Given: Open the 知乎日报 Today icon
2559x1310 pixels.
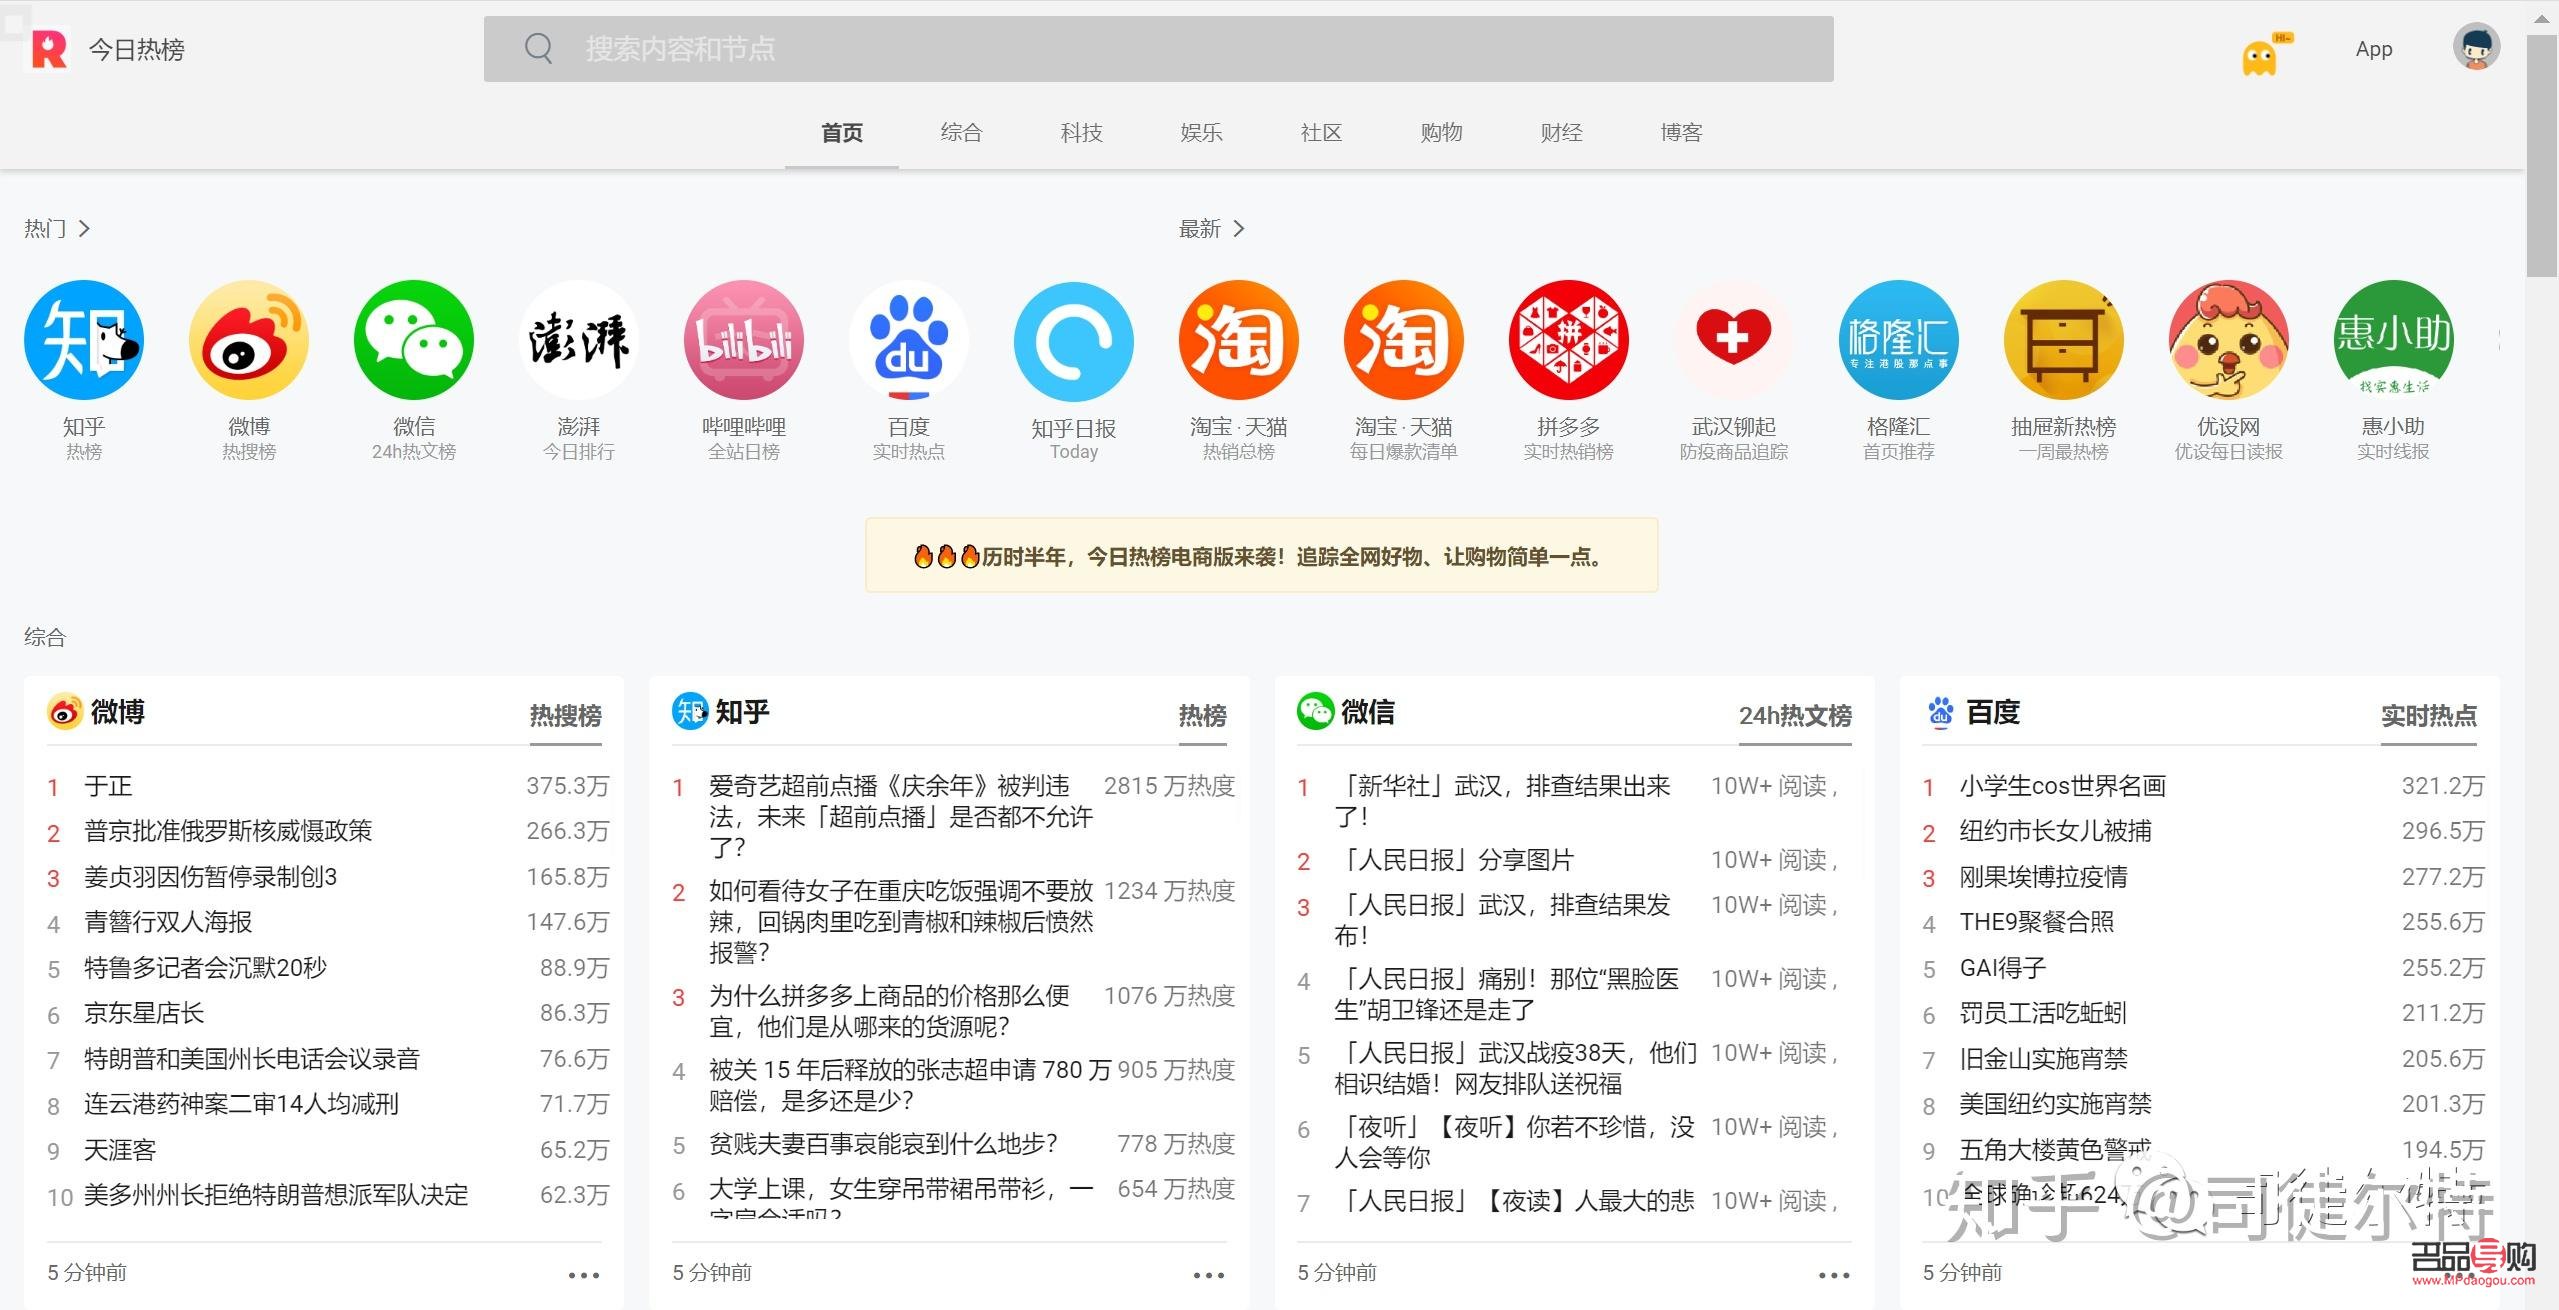Looking at the screenshot, I should [1074, 342].
